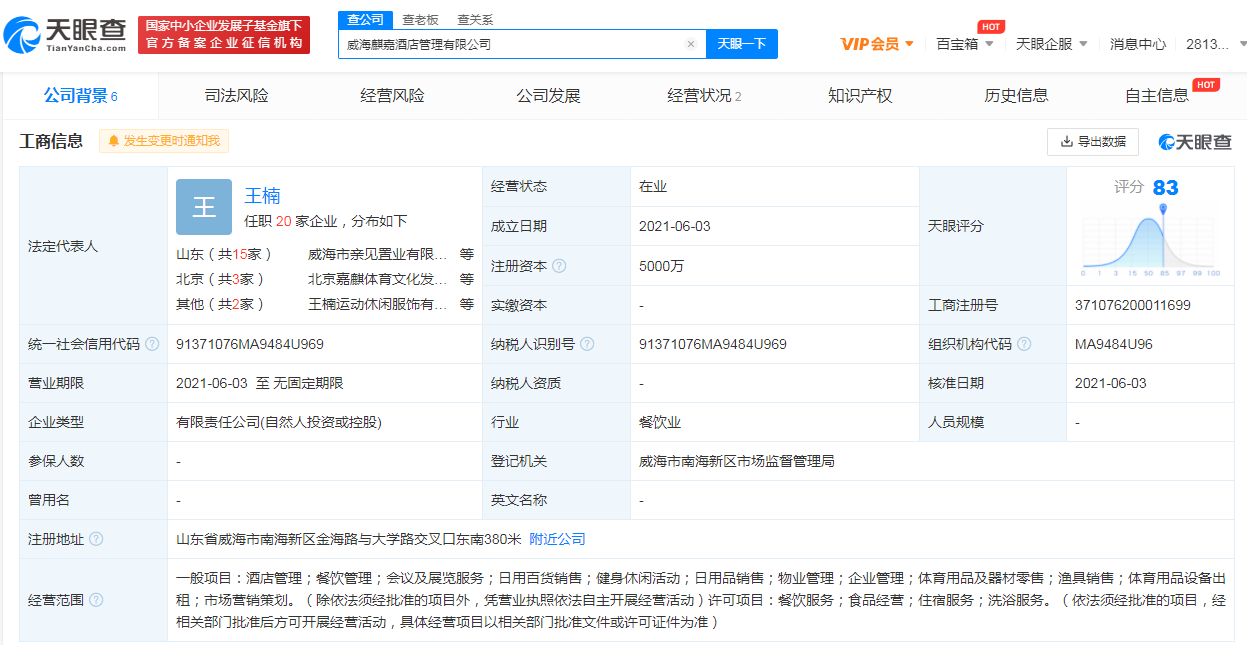Select the registration authority 威海市南海新区市场监督管理局
Image resolution: width=1247 pixels, height=645 pixels.
[737, 461]
